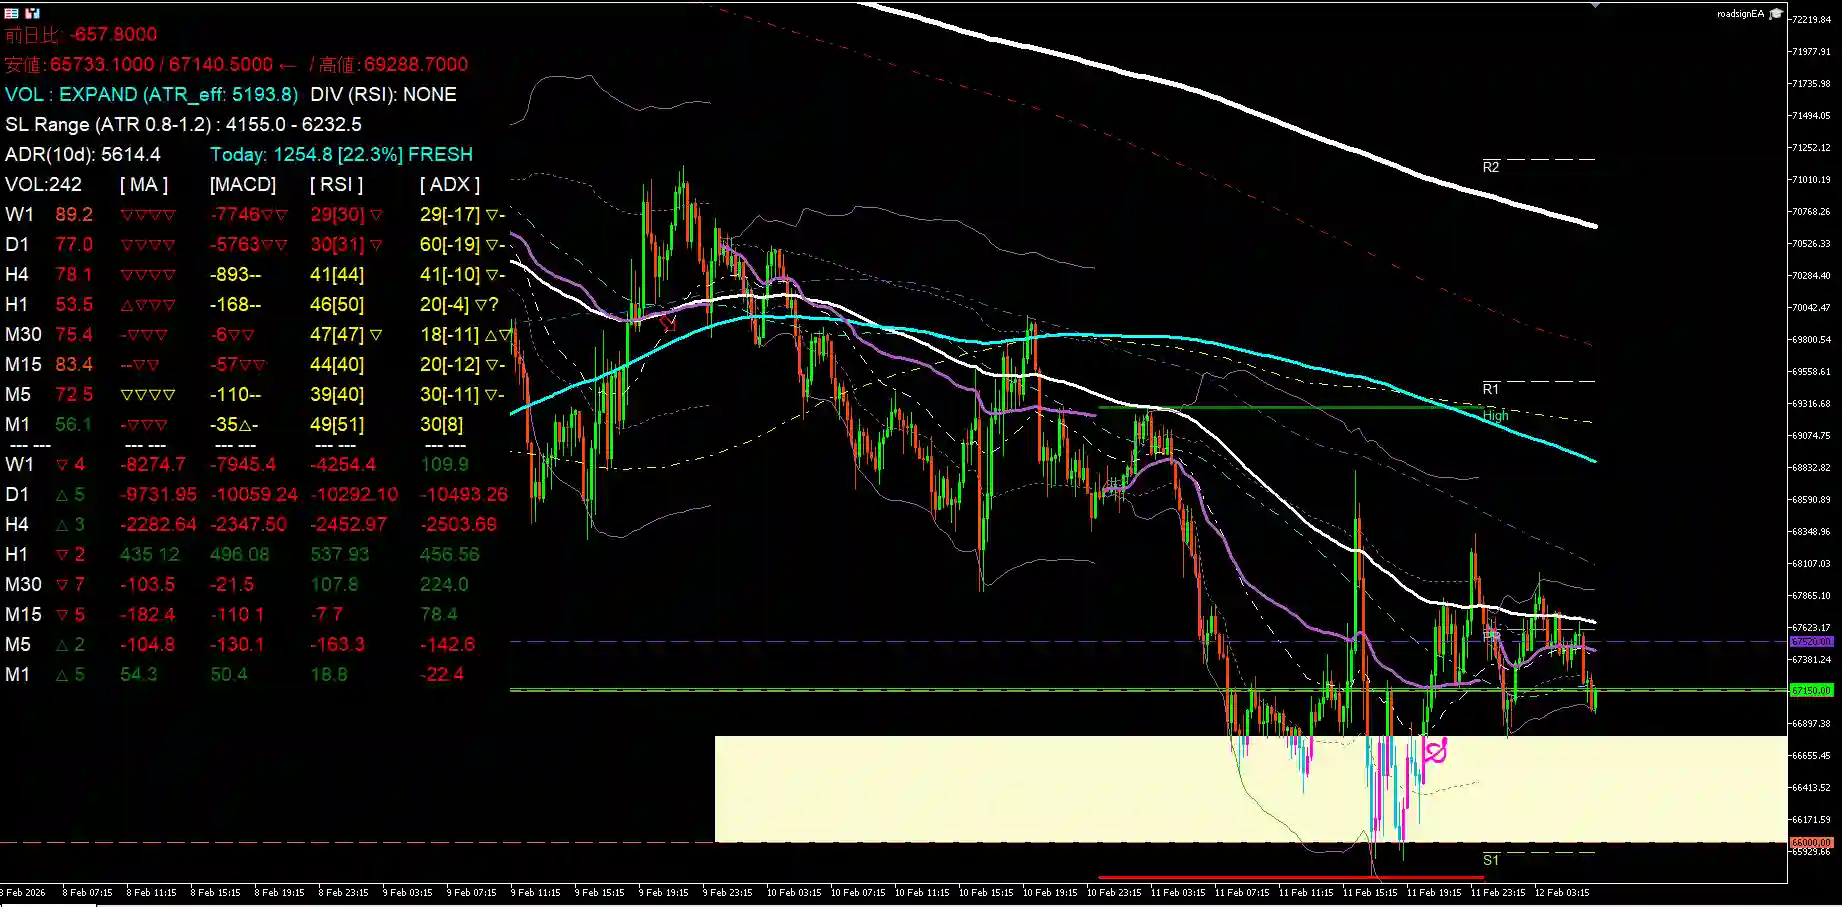Switch to the M5 timeframe row
1842x907 pixels.
(x=17, y=394)
